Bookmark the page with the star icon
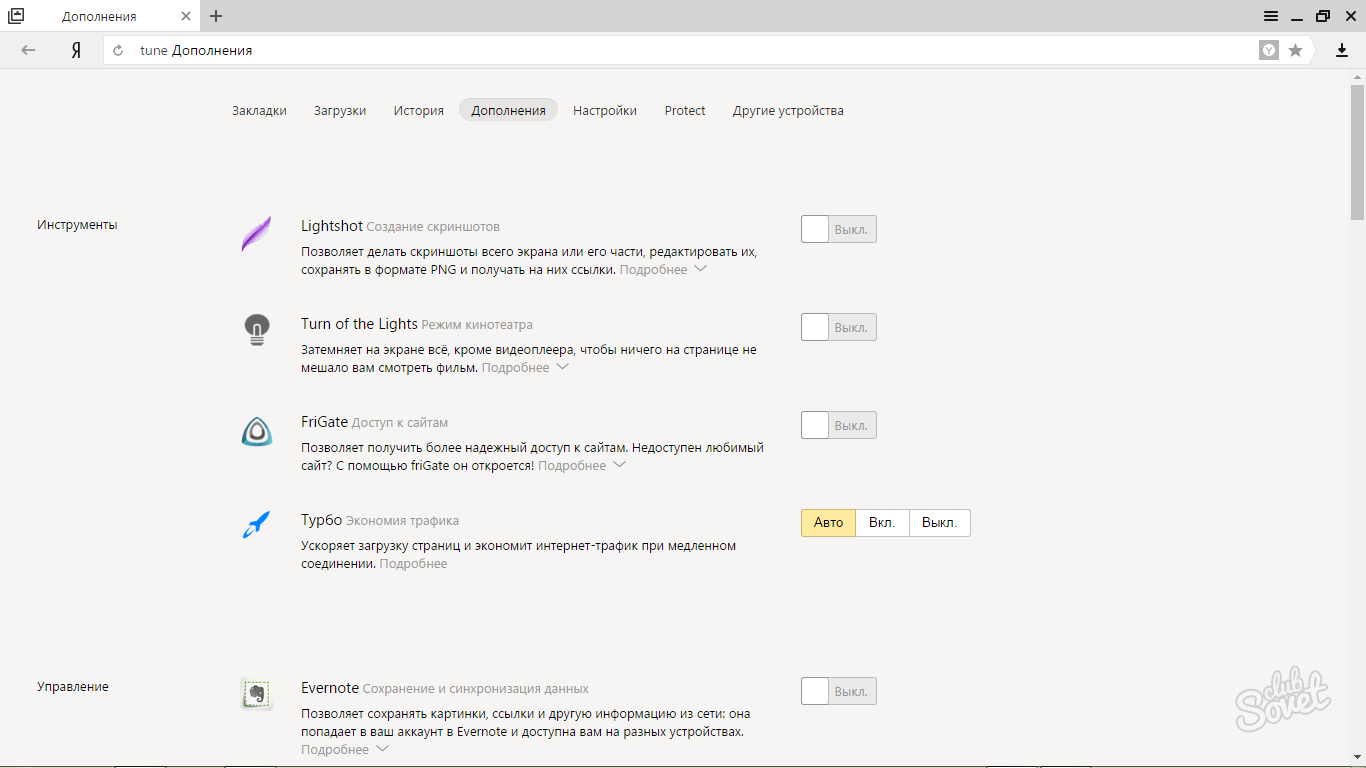 tap(1296, 50)
